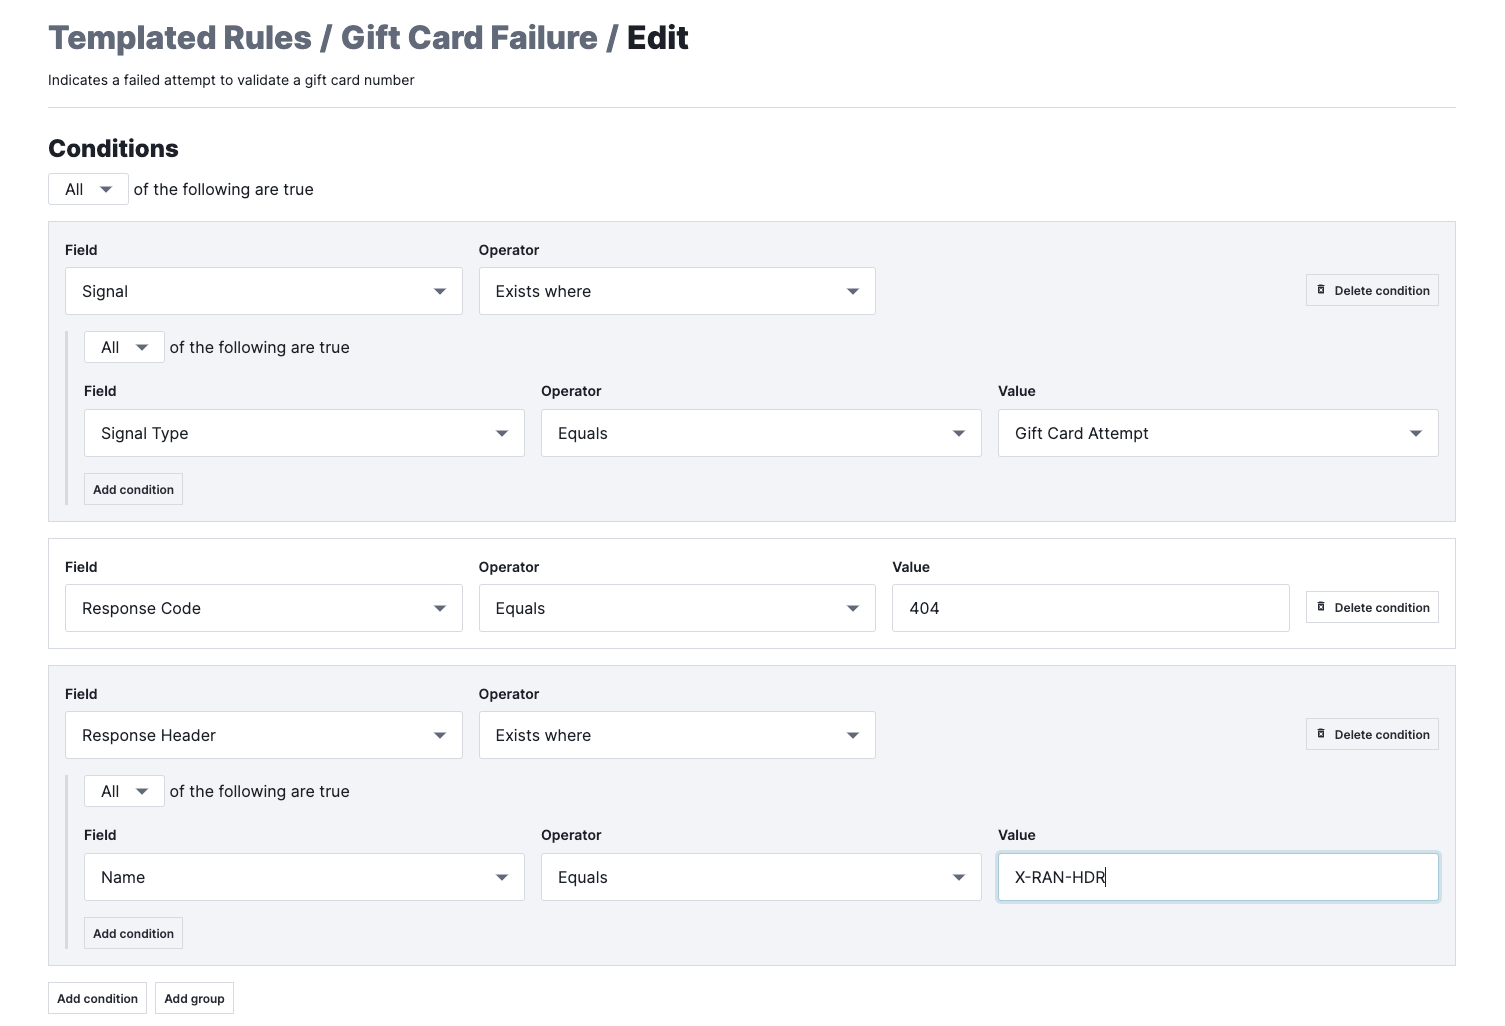Expand the All dropdown in the Response Header group
Image resolution: width=1505 pixels, height=1026 pixels.
tap(124, 790)
